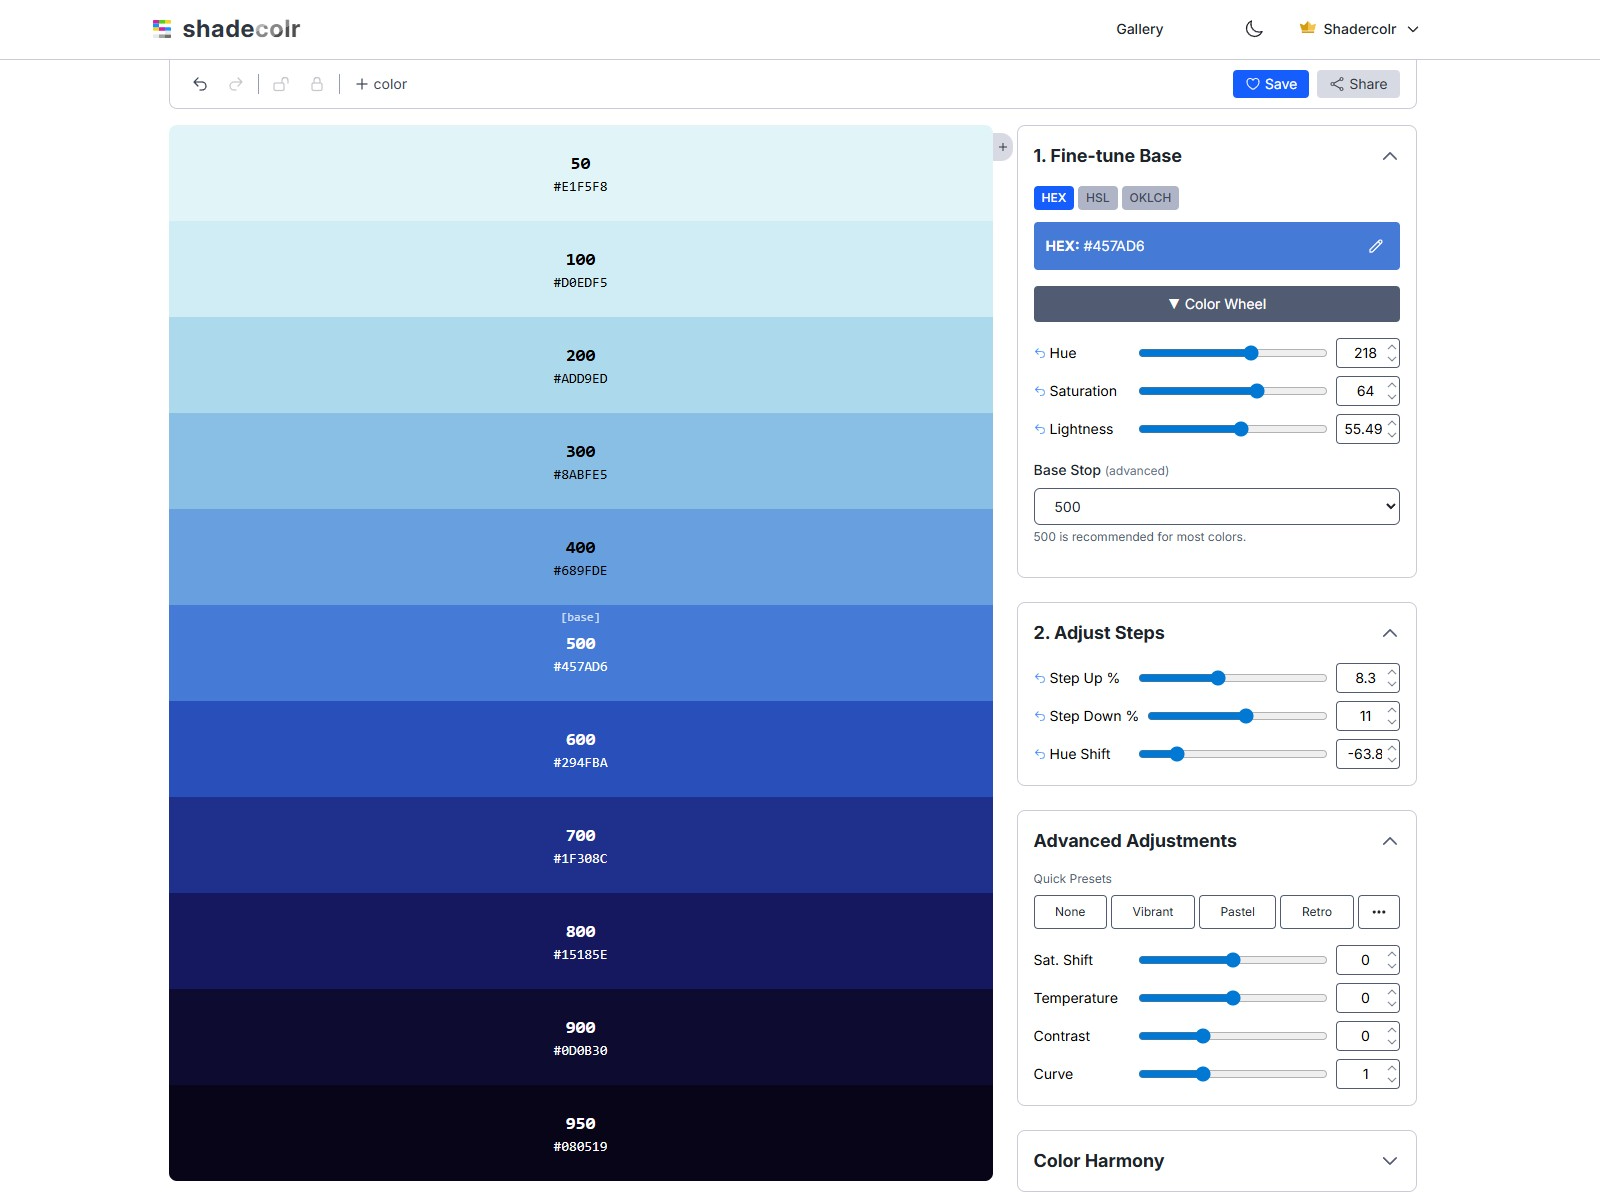Expand the Color Wheel panel

(x=1217, y=304)
